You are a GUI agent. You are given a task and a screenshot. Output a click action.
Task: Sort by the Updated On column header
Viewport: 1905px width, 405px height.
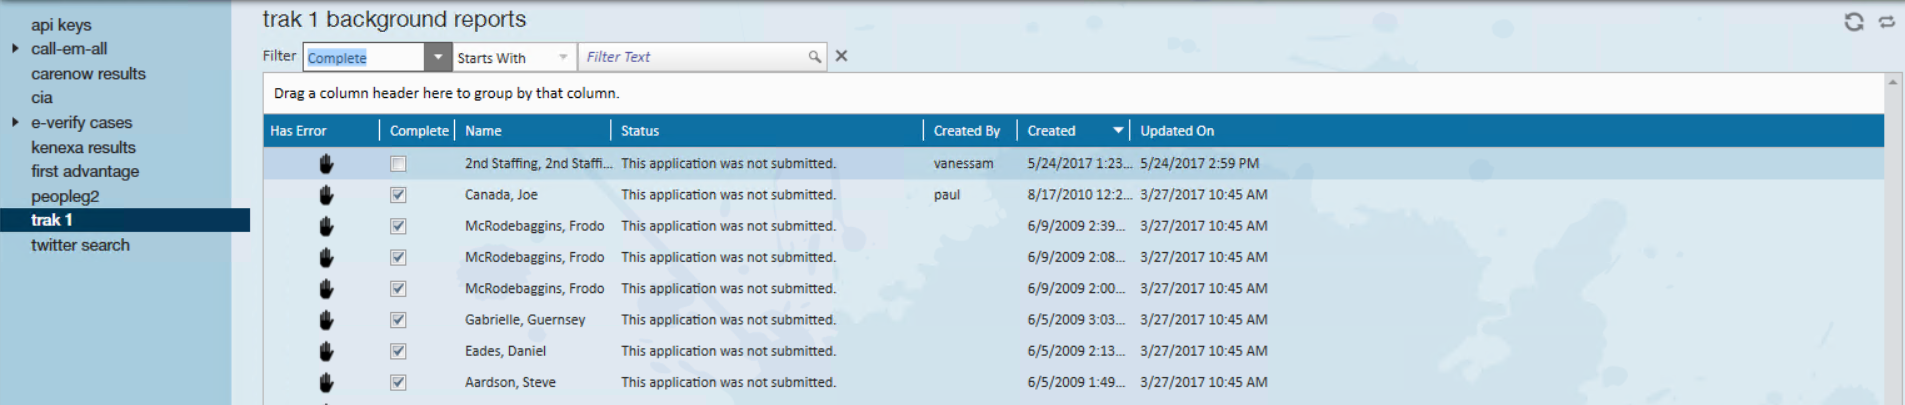click(1177, 131)
